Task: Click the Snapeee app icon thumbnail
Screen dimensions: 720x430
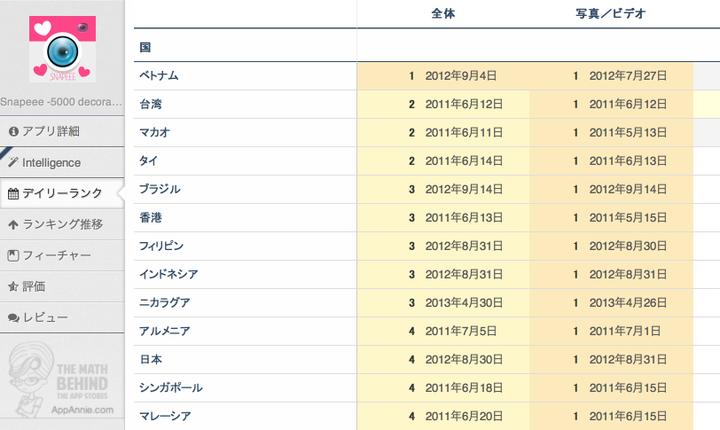Action: [62, 47]
